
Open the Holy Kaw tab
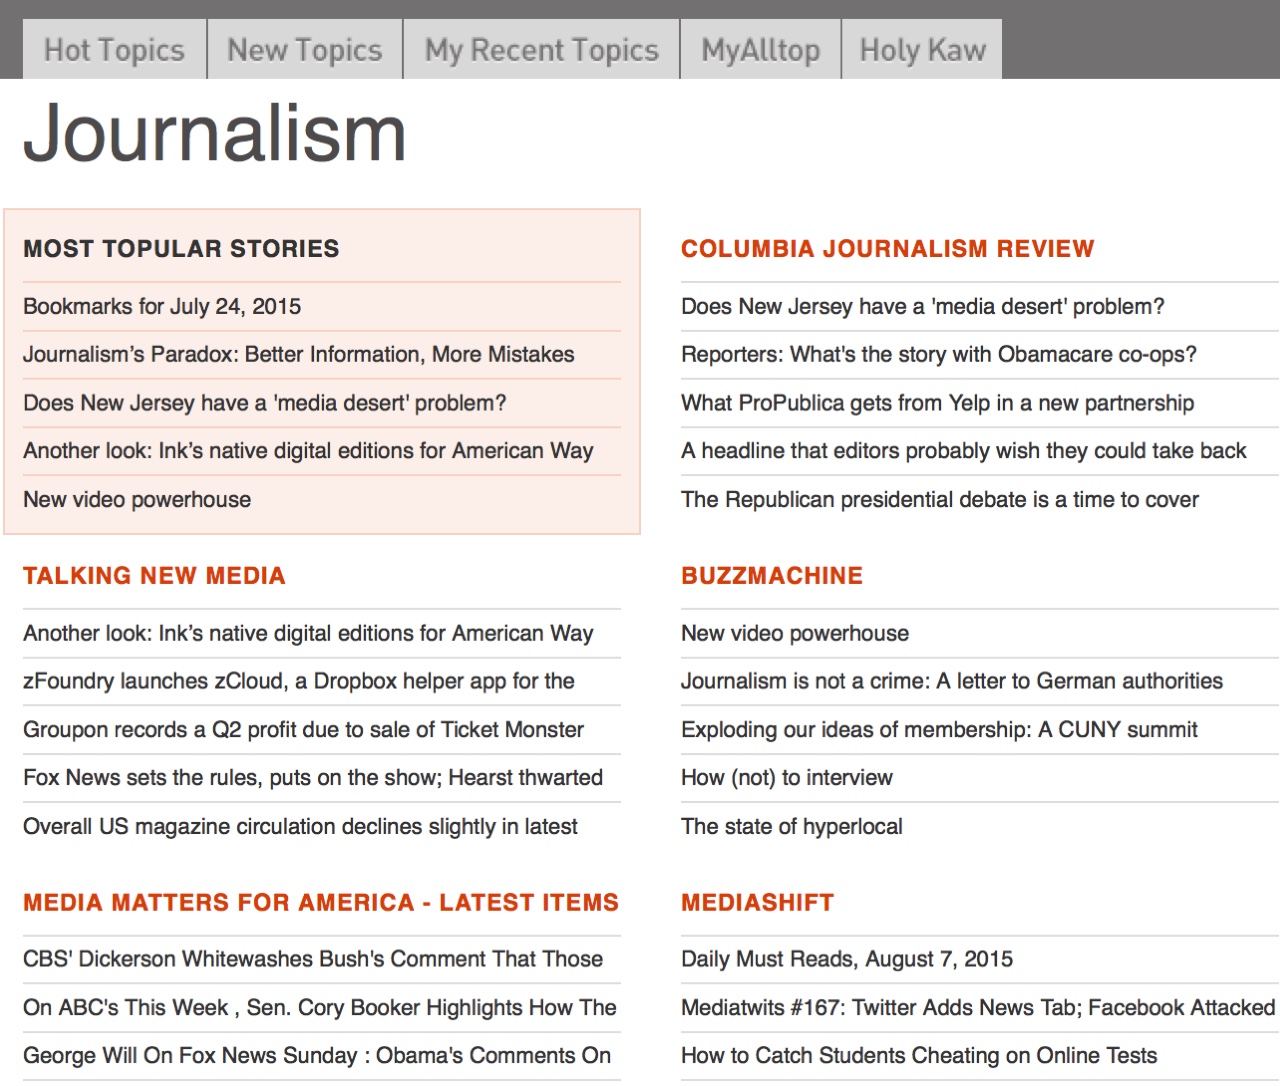tap(923, 49)
